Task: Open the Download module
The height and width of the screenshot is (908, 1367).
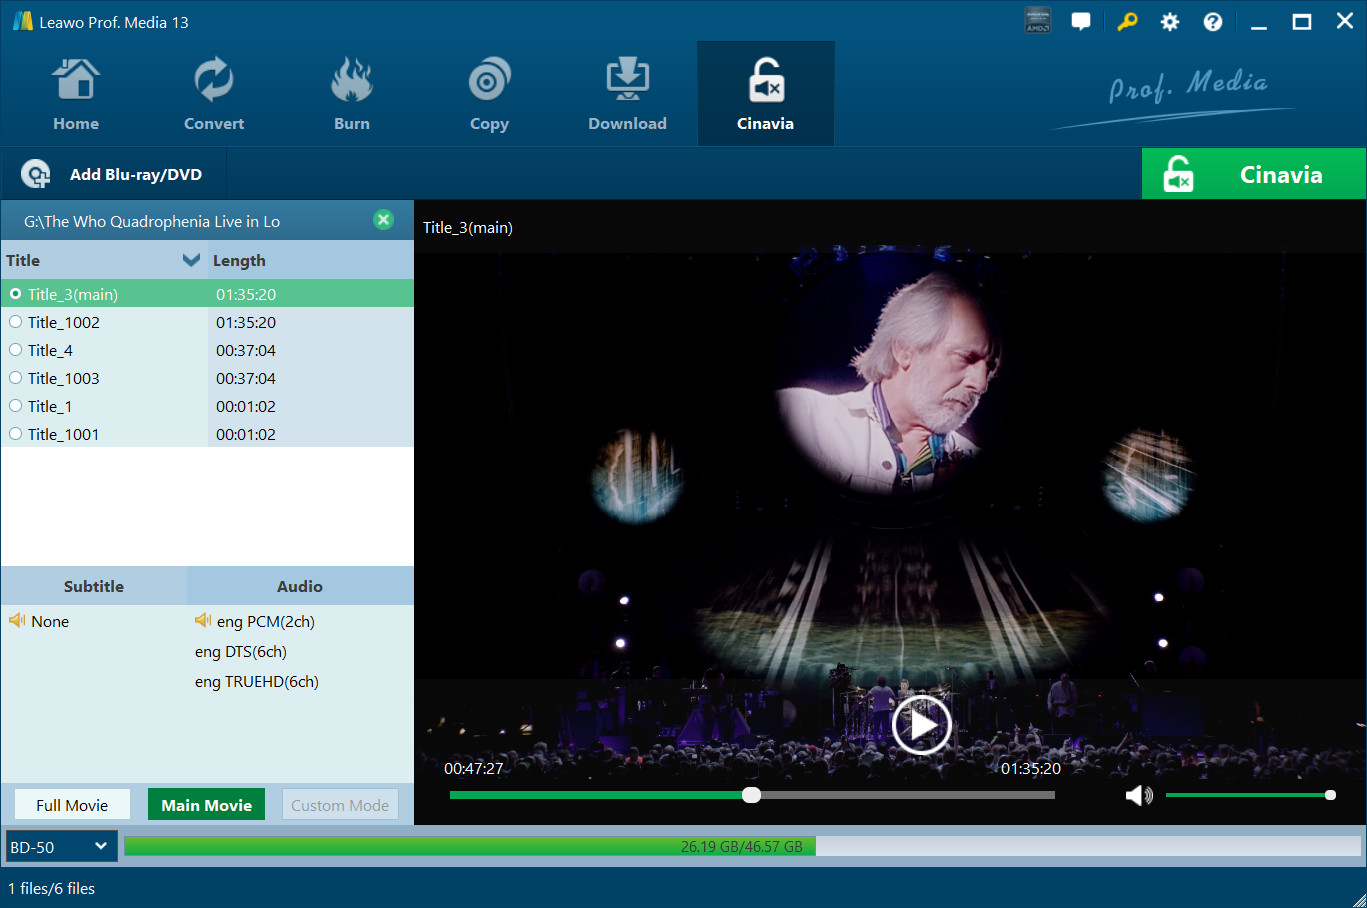Action: [x=627, y=95]
